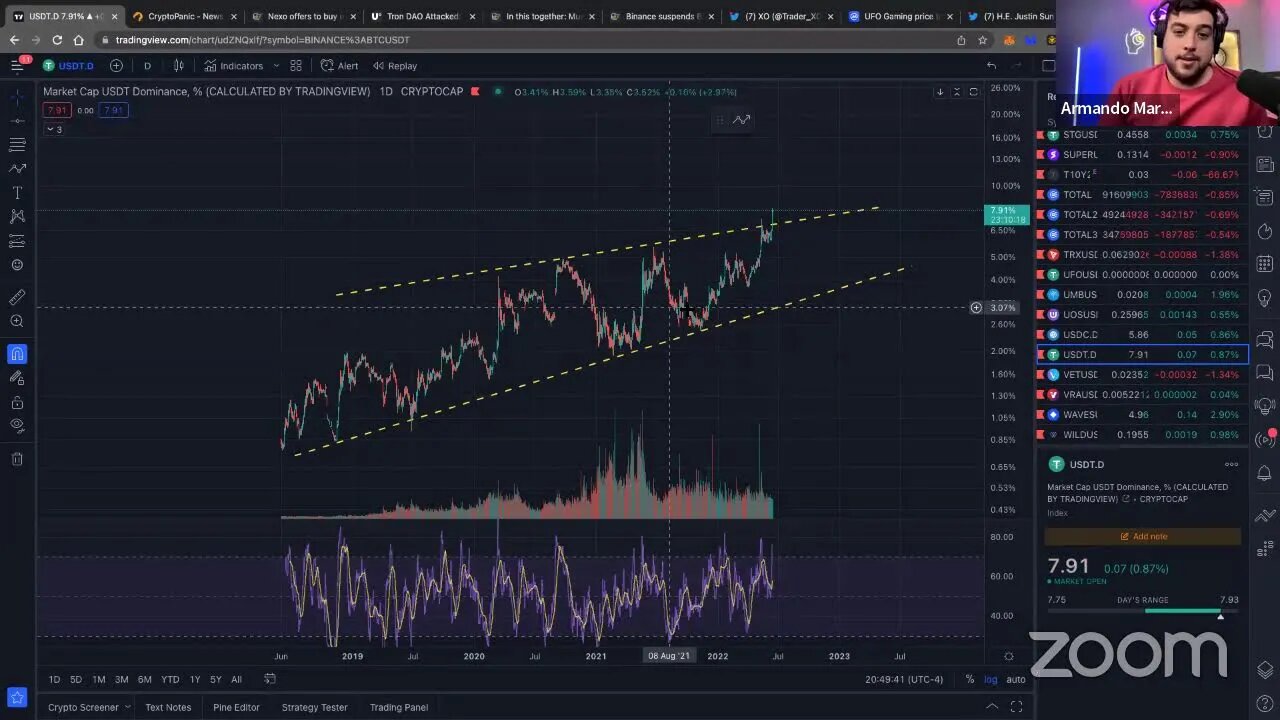Viewport: 1280px width, 720px height.
Task: Toggle magnet mode snapping
Action: point(17,354)
